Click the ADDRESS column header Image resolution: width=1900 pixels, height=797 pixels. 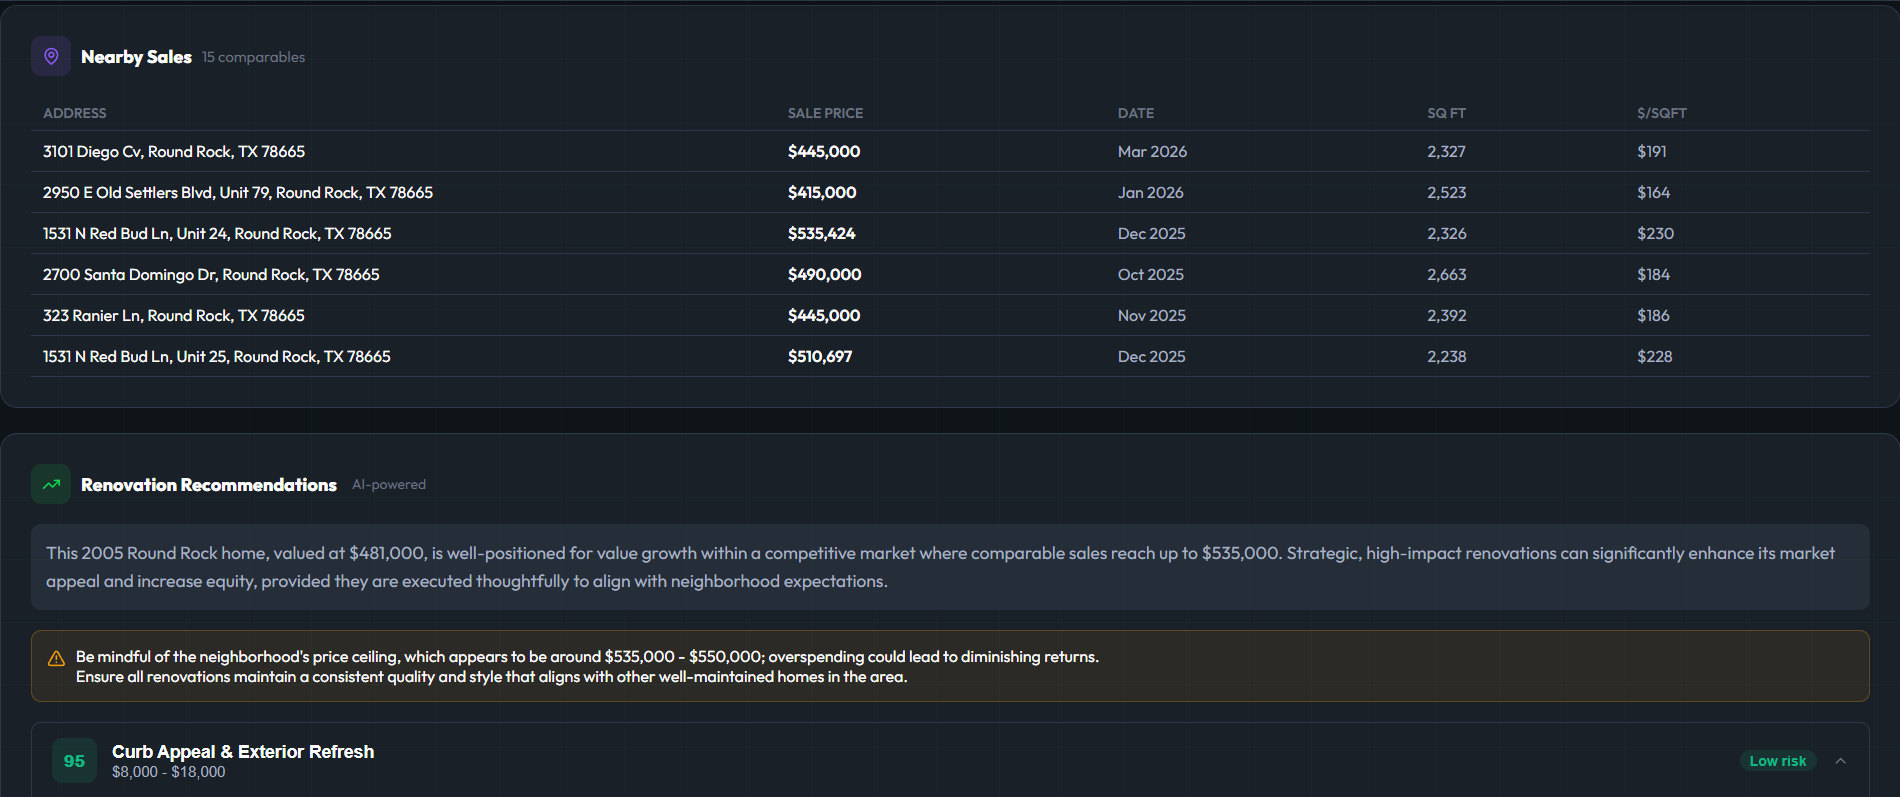click(74, 113)
